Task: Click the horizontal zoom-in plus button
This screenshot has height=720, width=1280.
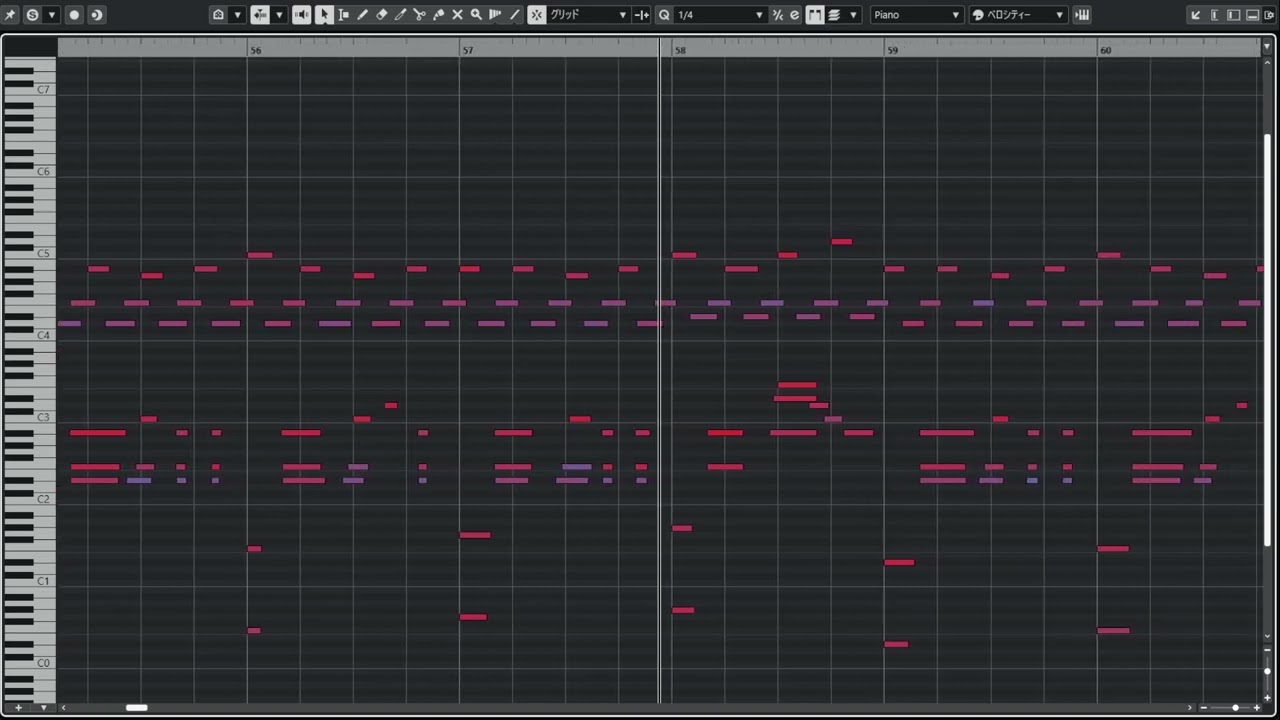Action: click(1256, 708)
